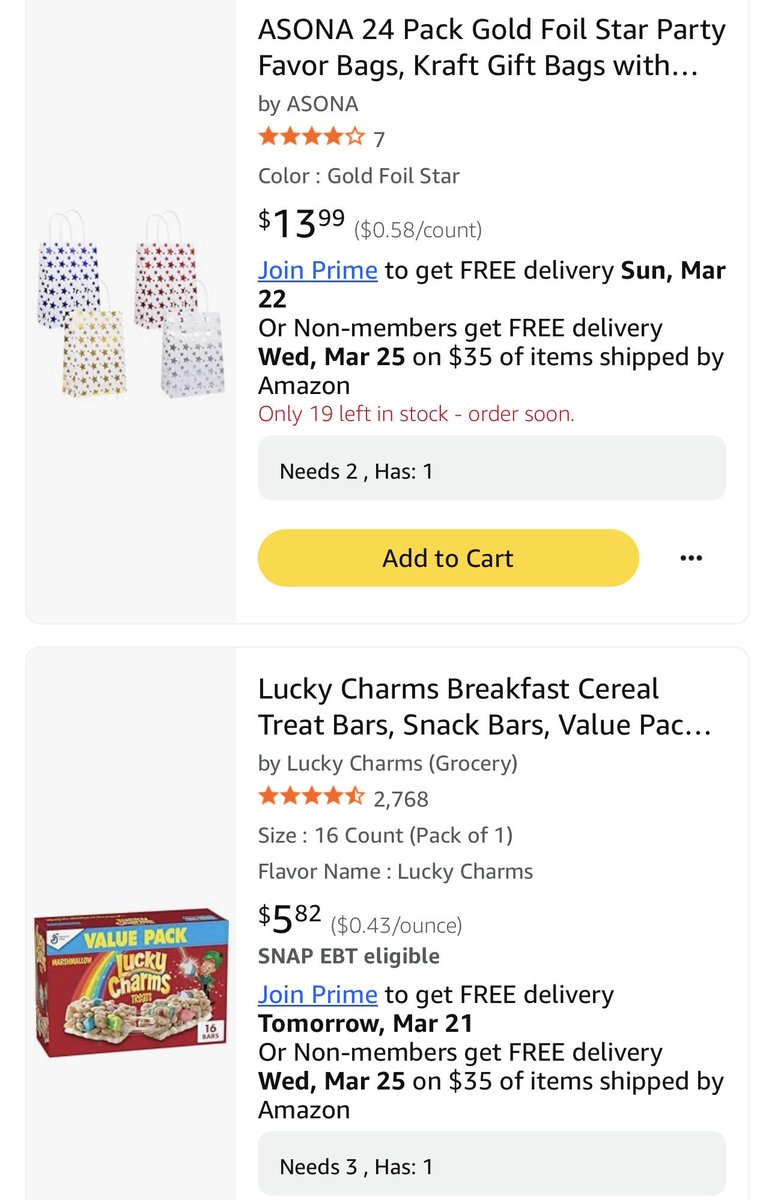Open the Lucky Charms Treat Bars title

tap(485, 707)
